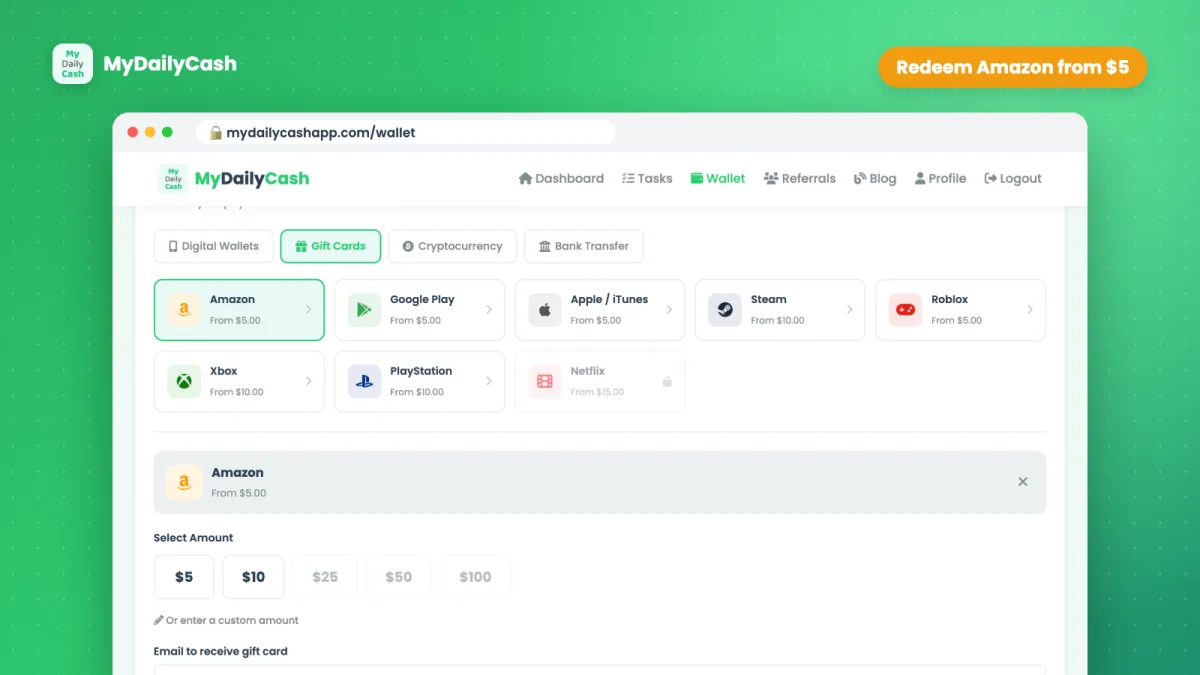The image size is (1200, 675).
Task: Switch to the Digital Wallets tab
Action: pos(213,246)
